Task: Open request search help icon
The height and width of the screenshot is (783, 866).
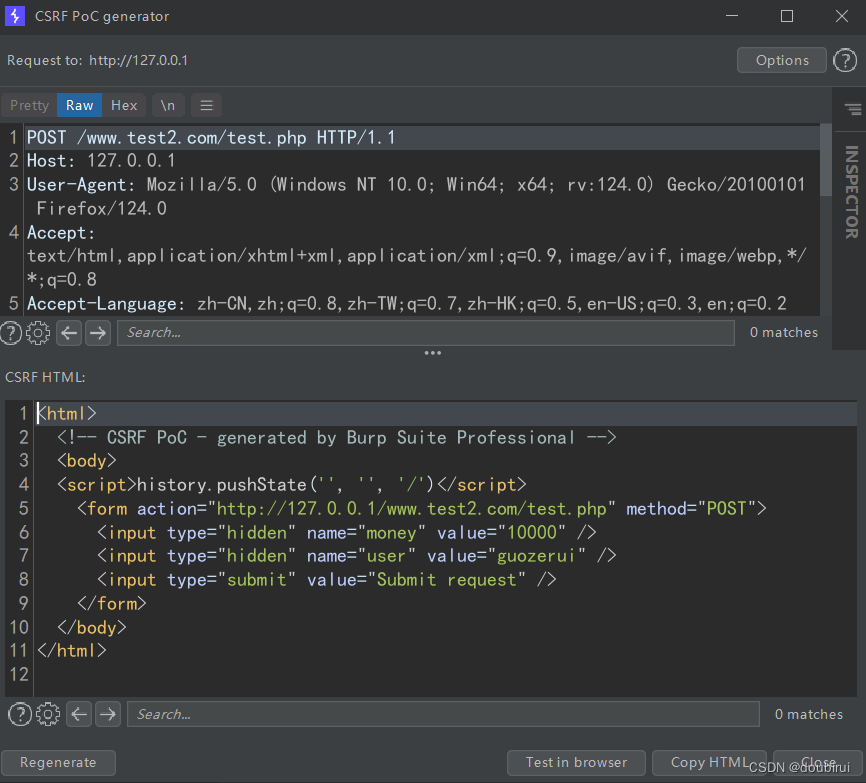Action: coord(10,333)
